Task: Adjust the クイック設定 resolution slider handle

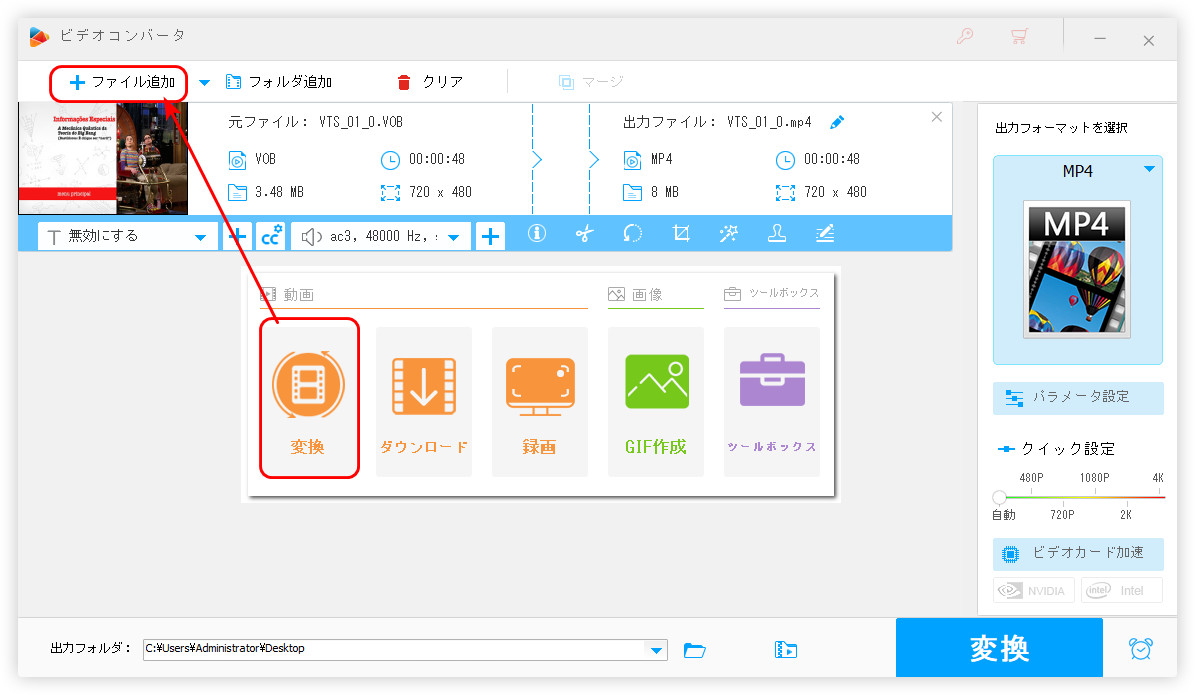Action: pyautogui.click(x=999, y=498)
